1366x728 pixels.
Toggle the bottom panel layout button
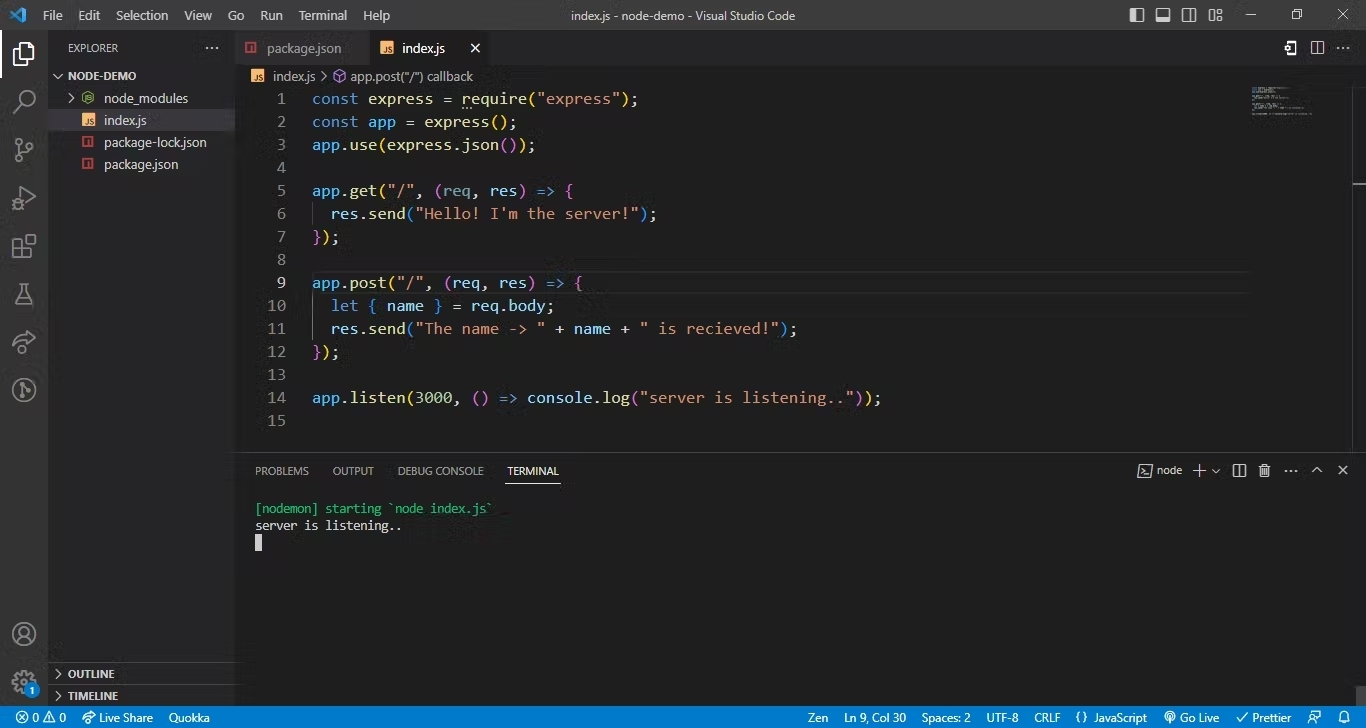1163,15
